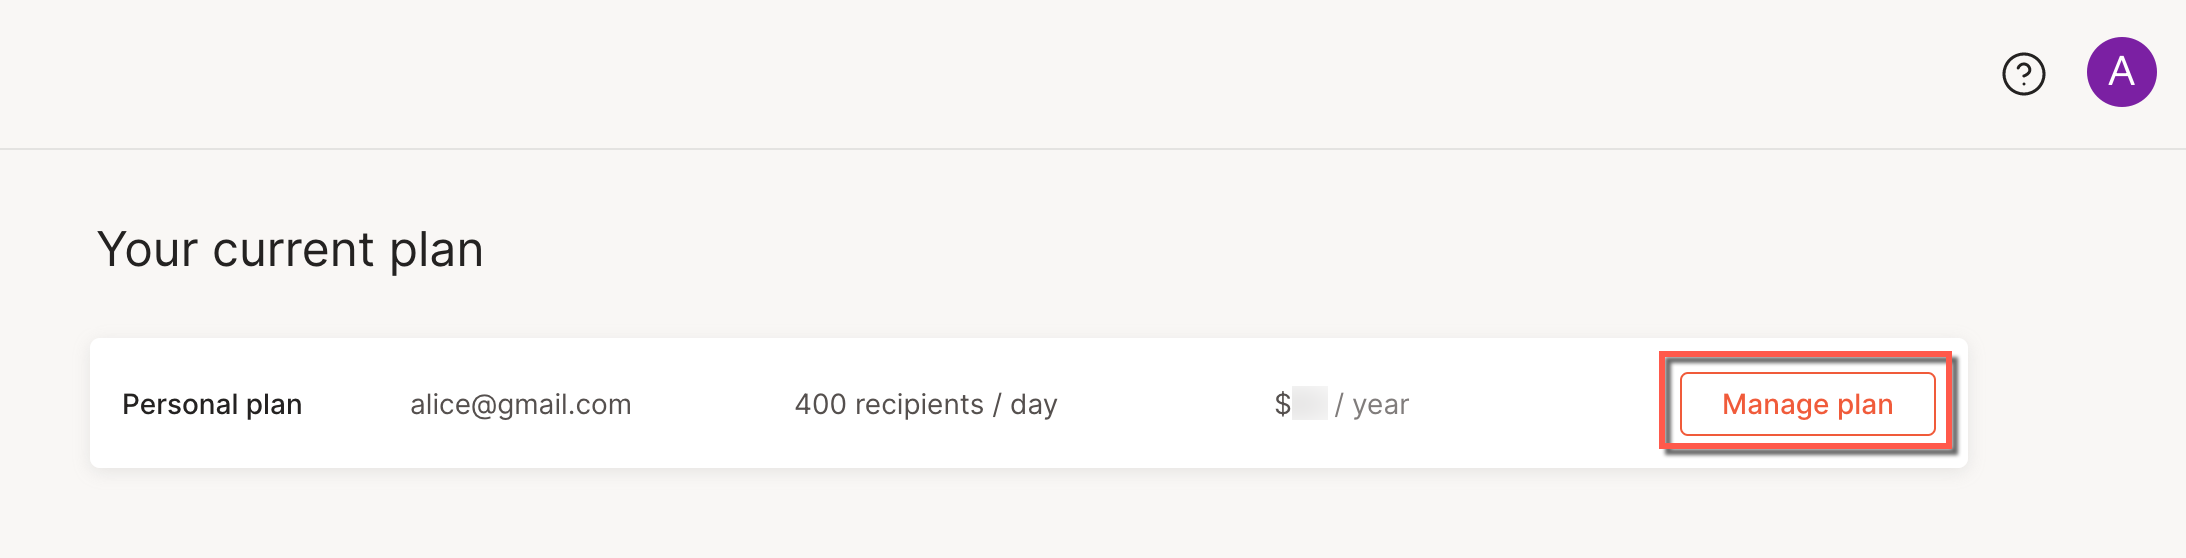The image size is (2186, 558).
Task: Click the 400 recipients / day text
Action: (925, 404)
